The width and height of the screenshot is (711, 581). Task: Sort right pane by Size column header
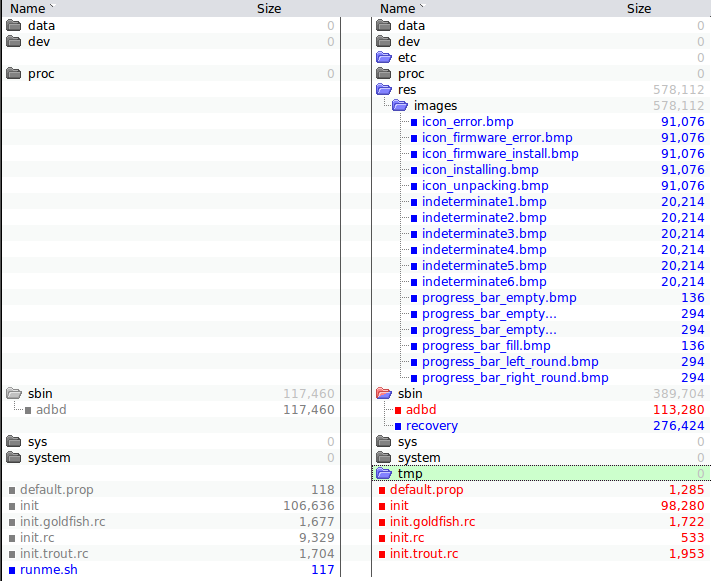[x=639, y=9]
